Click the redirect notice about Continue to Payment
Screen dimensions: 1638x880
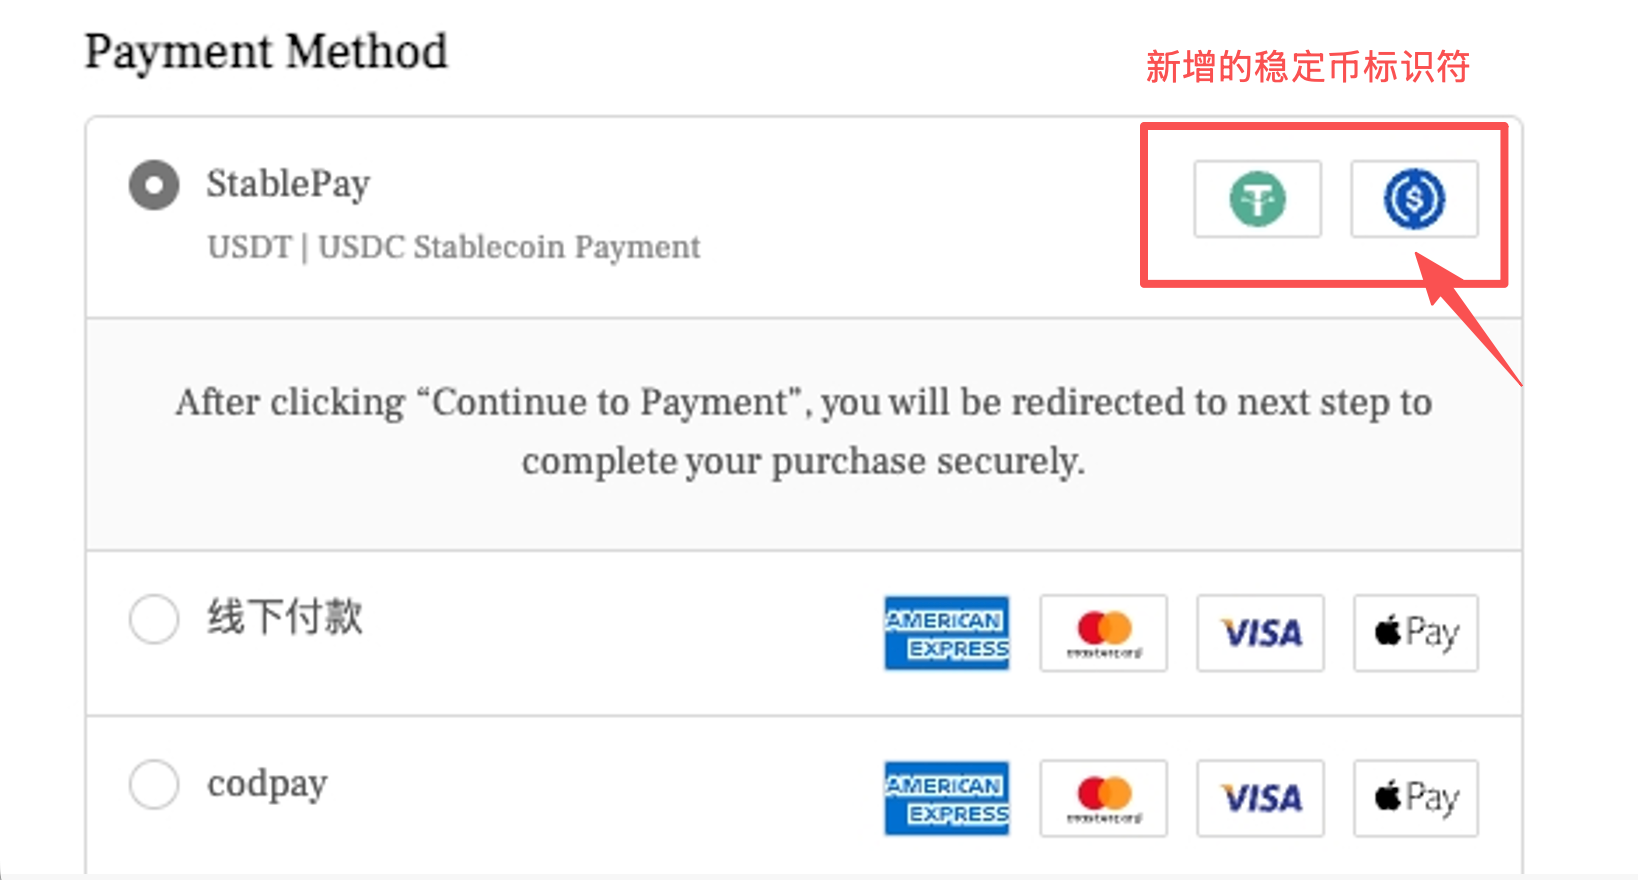pyautogui.click(x=804, y=431)
